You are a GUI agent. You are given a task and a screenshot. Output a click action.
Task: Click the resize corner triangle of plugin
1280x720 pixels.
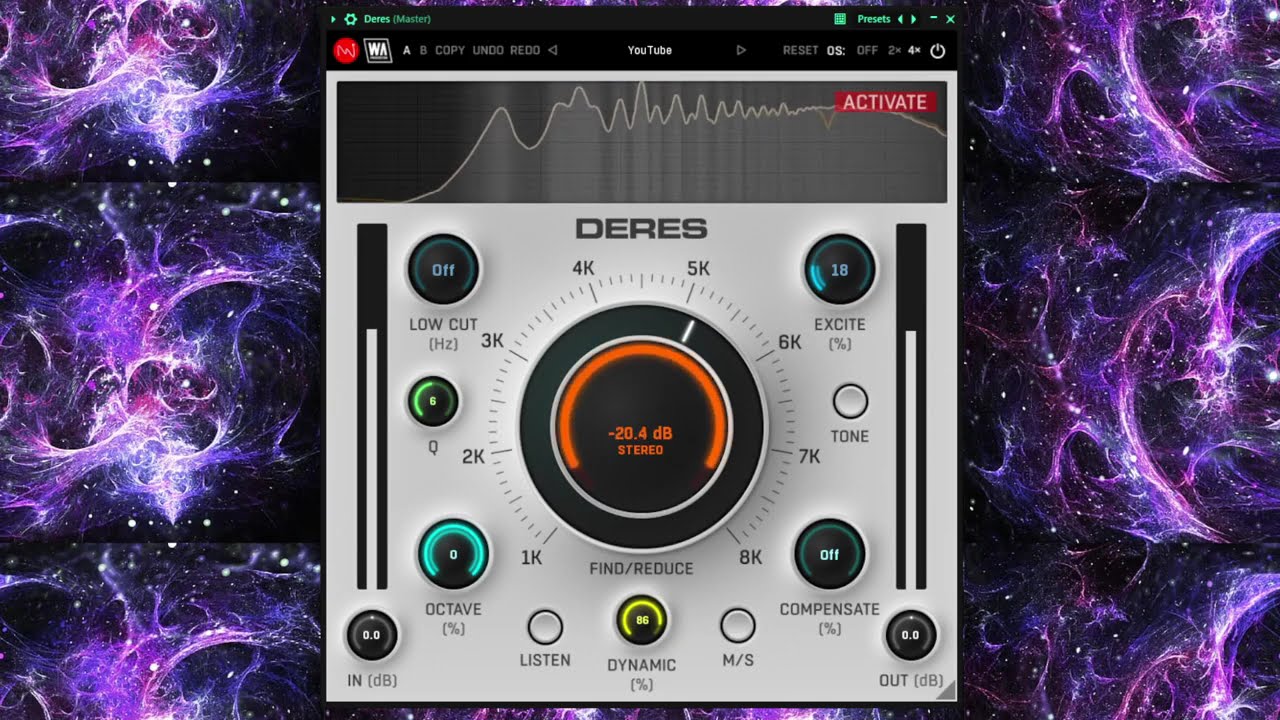[x=945, y=688]
